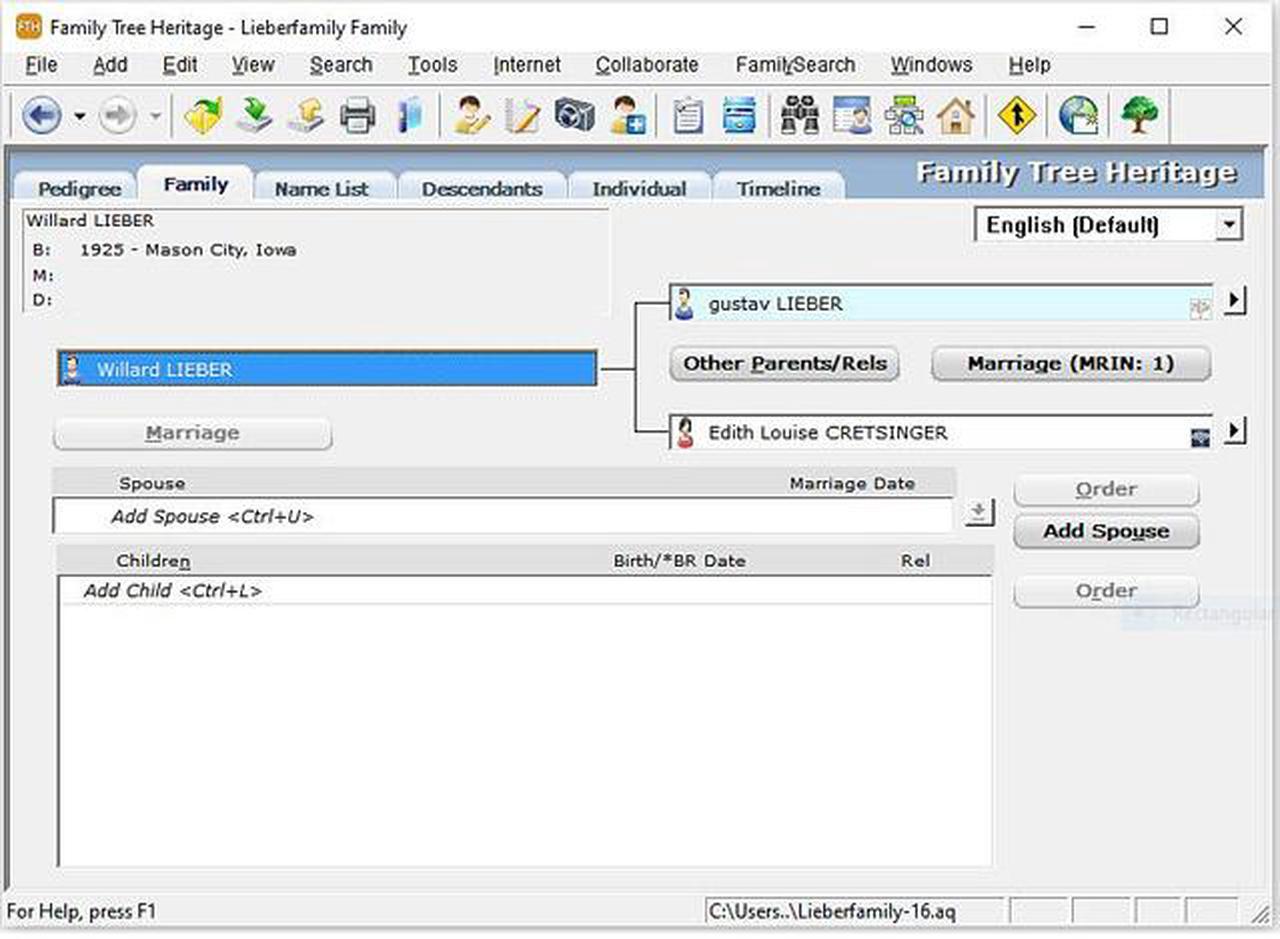1280x939 pixels.
Task: Click the Add Spouse <Ctrl+U> row
Action: tap(504, 516)
